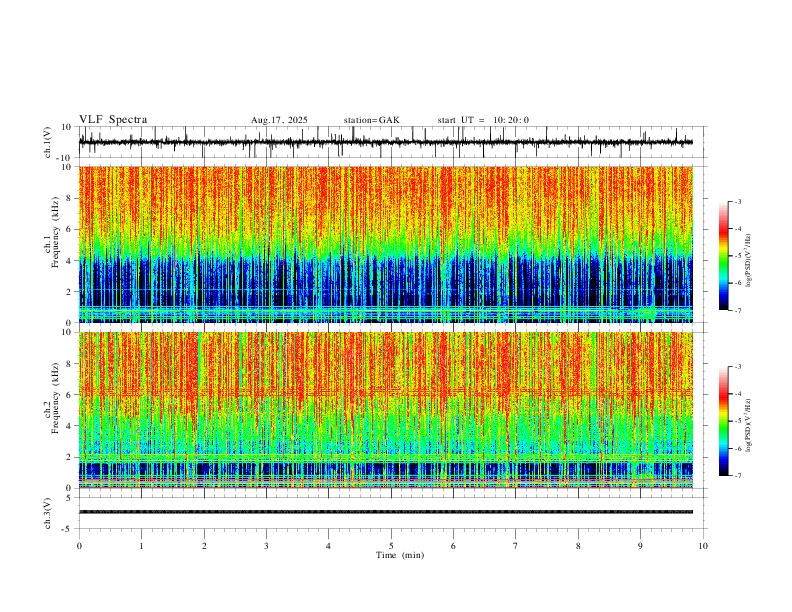Click the ch.1 colorbar log(PSD) label
The image size is (792, 612).
click(748, 261)
